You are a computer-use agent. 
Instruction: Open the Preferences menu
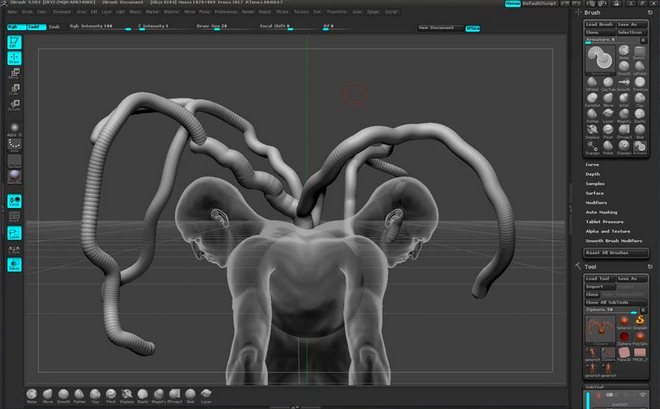(224, 12)
